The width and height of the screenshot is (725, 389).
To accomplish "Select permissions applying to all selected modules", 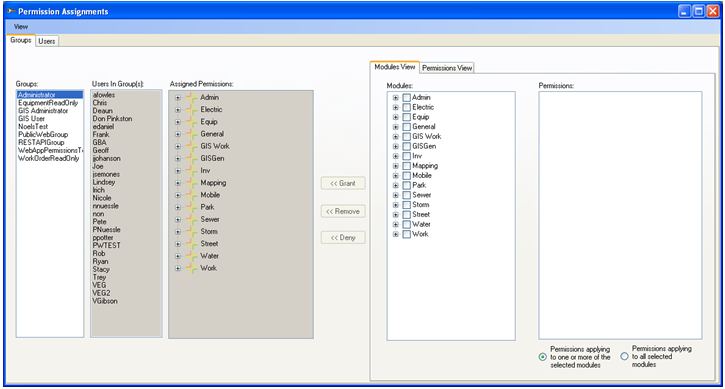I will pyautogui.click(x=624, y=357).
